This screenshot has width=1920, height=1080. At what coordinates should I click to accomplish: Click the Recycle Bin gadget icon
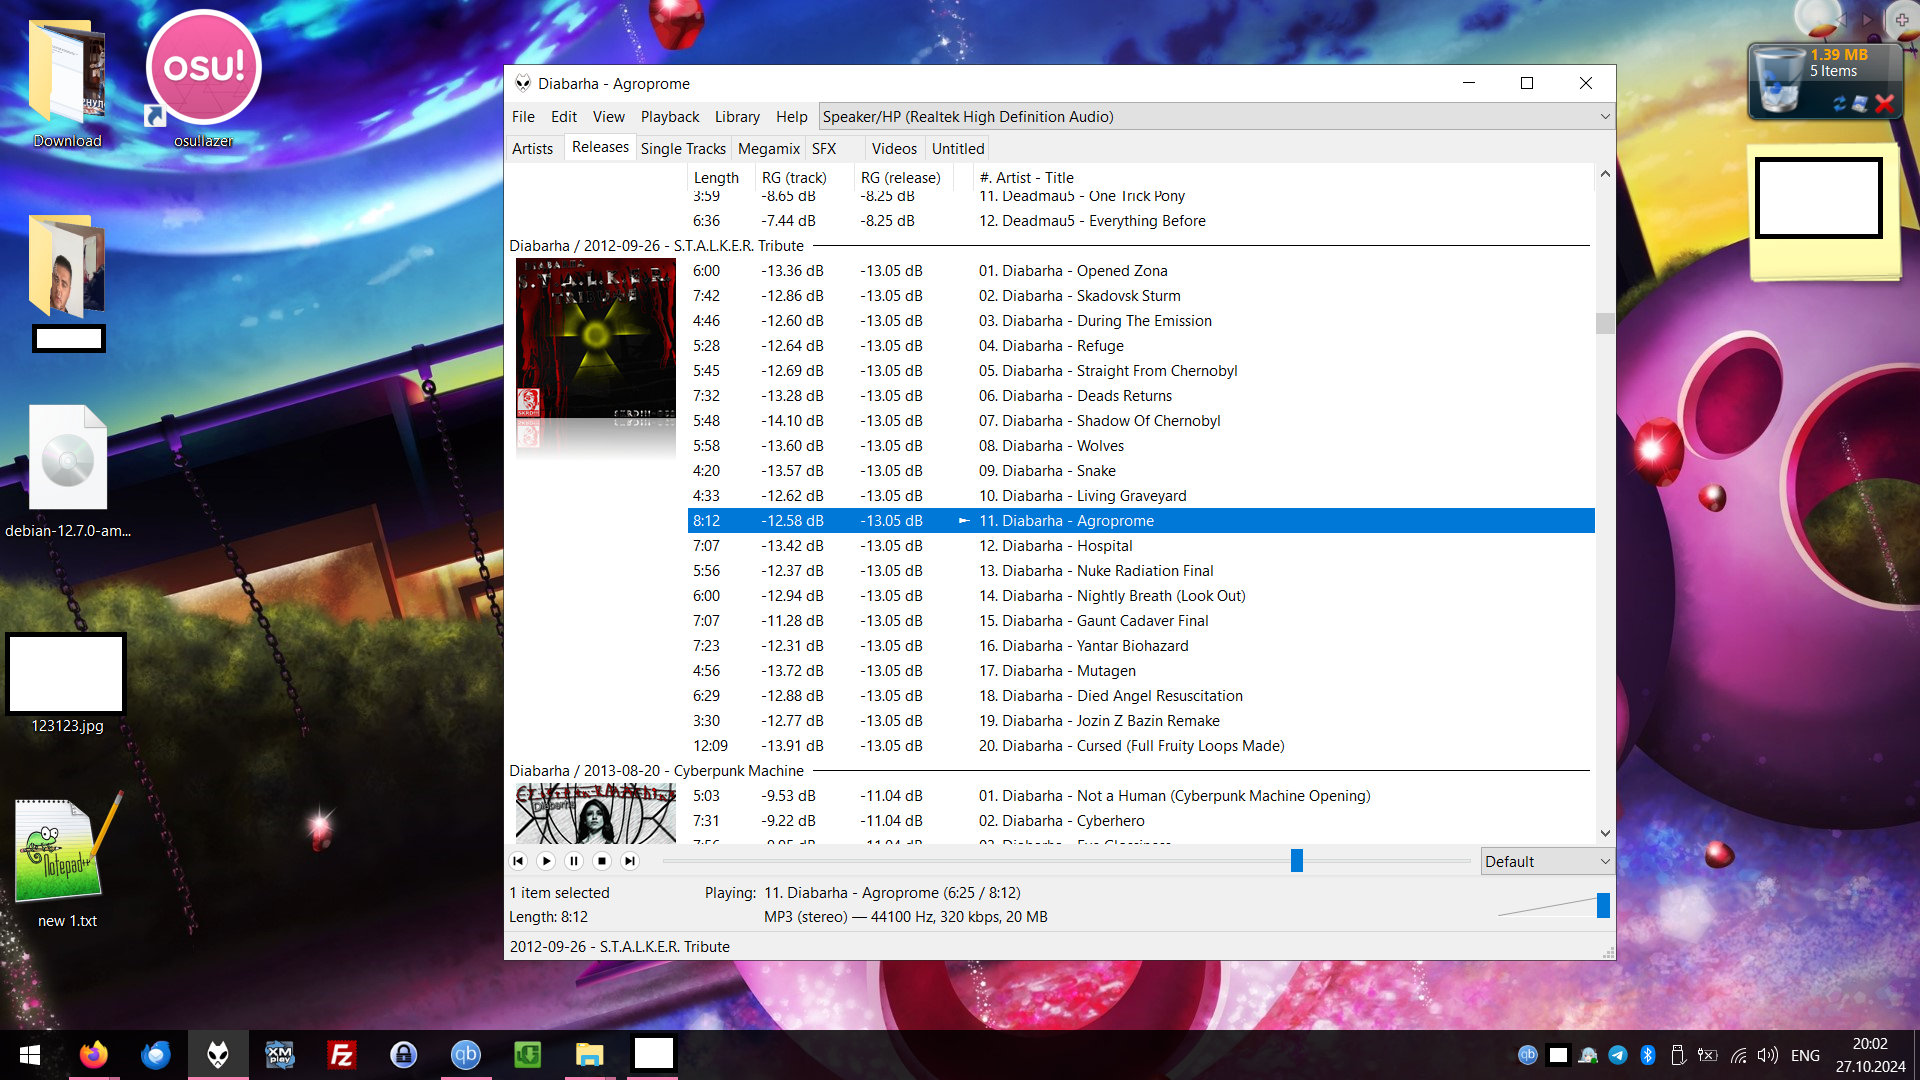coord(1779,80)
